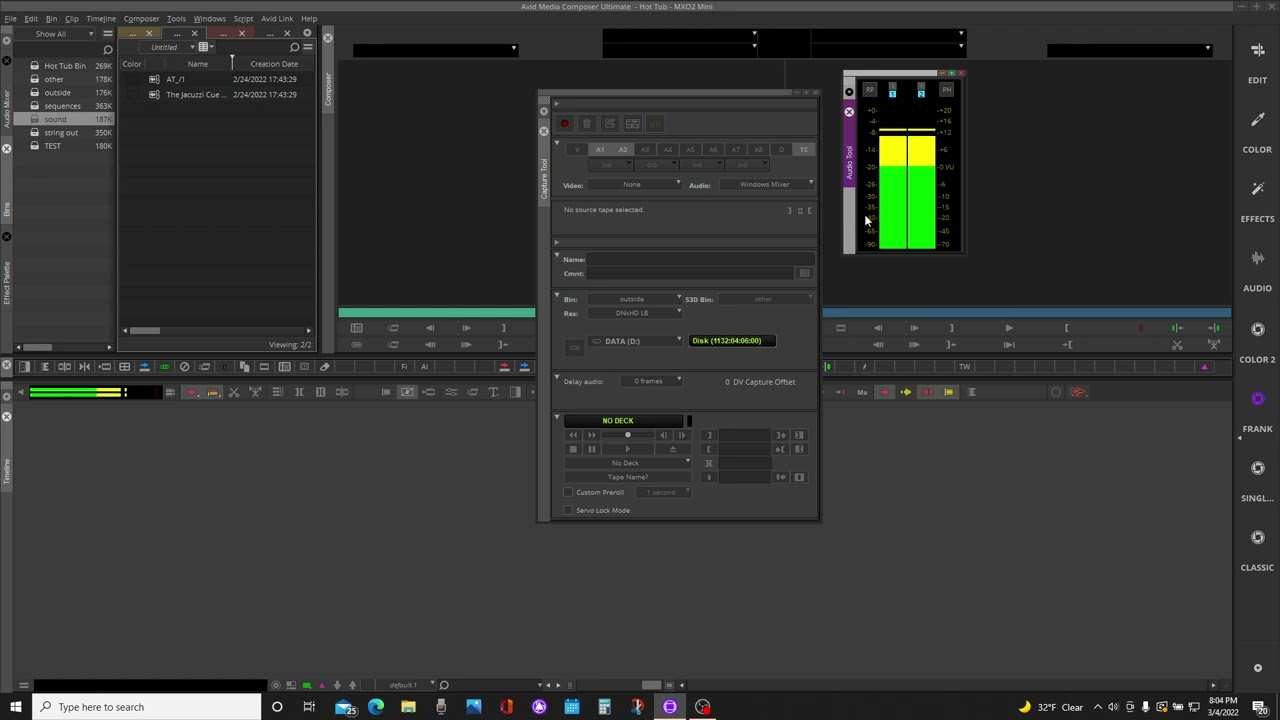
Task: Open the Avid Link menu
Action: 277,18
